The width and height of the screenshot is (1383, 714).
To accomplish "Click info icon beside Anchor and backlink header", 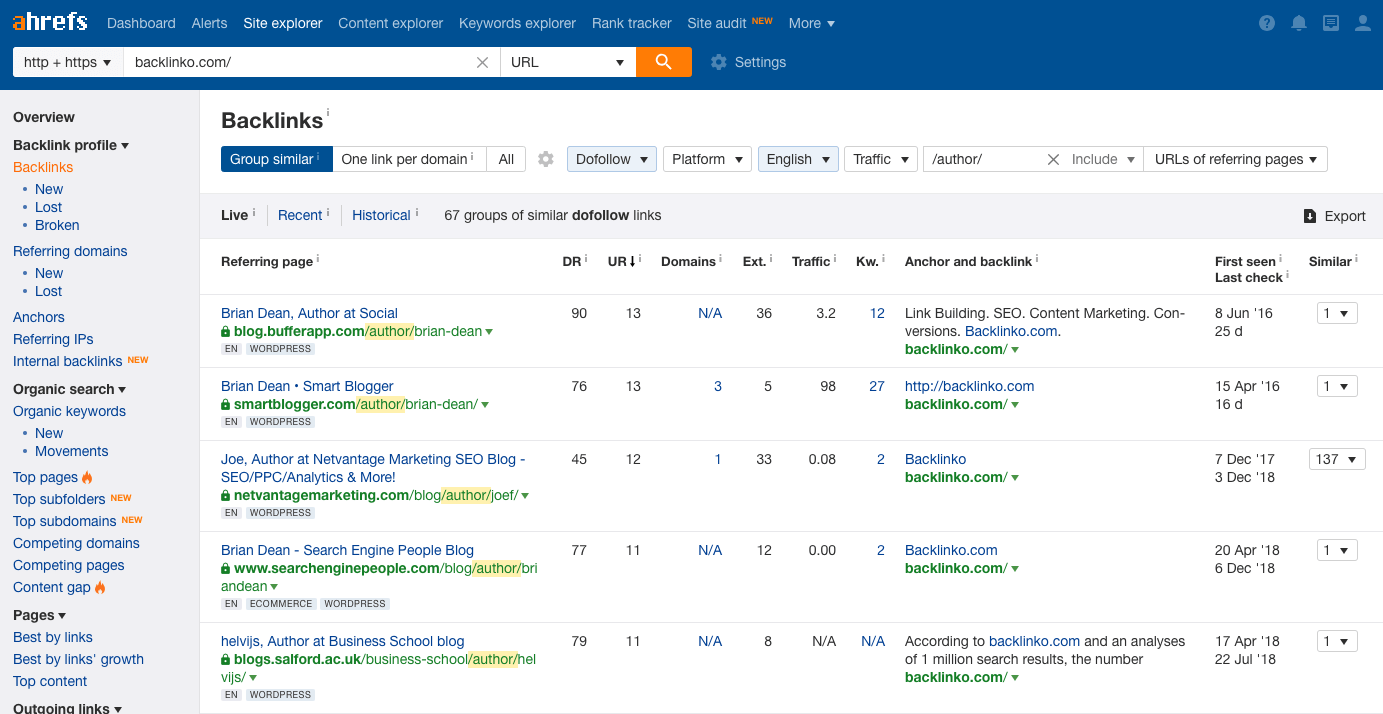I will (1037, 258).
